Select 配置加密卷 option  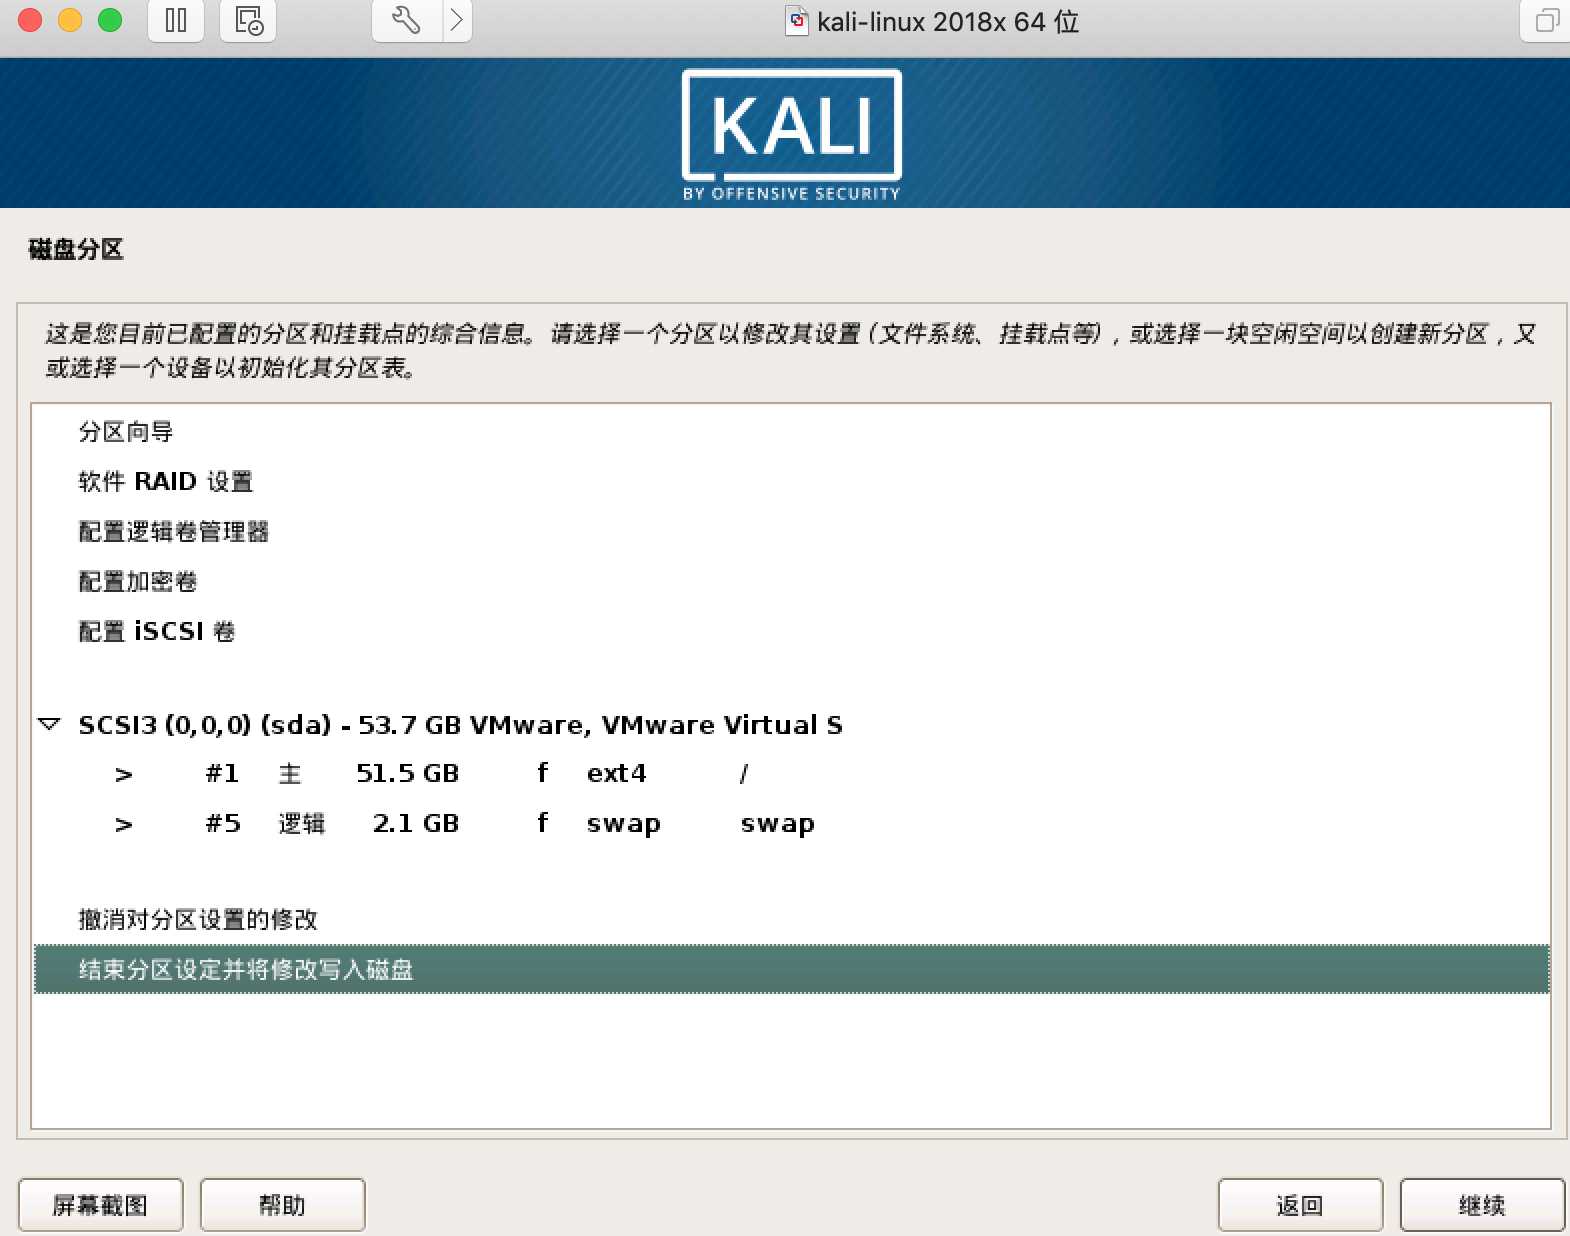tap(138, 582)
